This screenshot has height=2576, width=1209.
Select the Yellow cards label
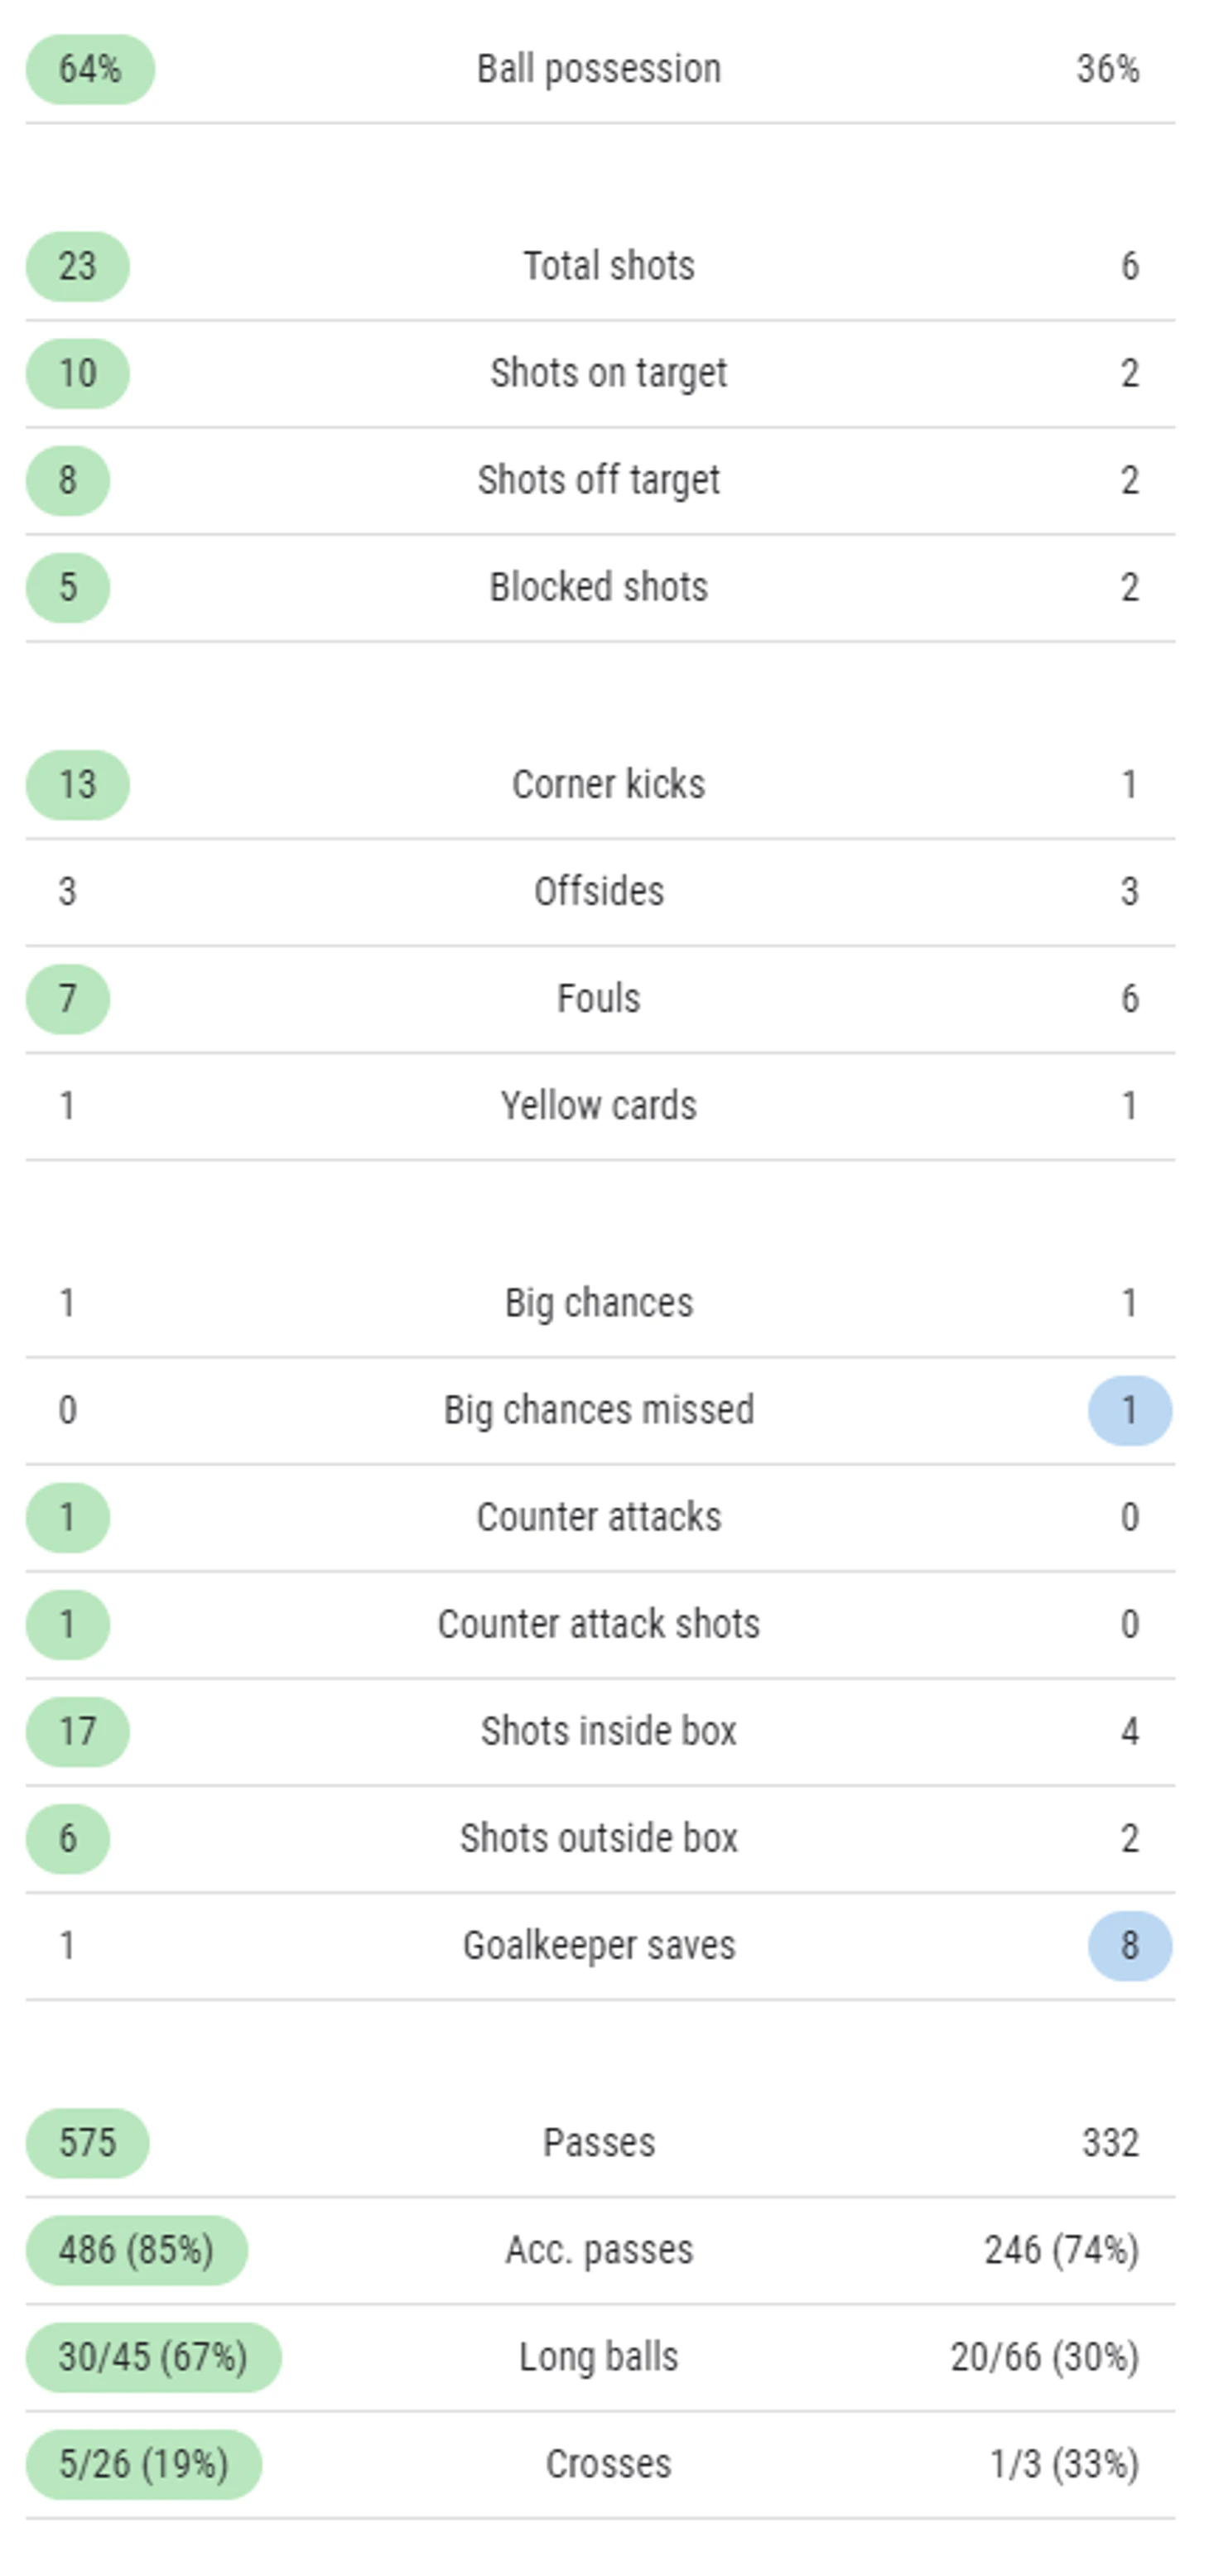pos(598,1105)
